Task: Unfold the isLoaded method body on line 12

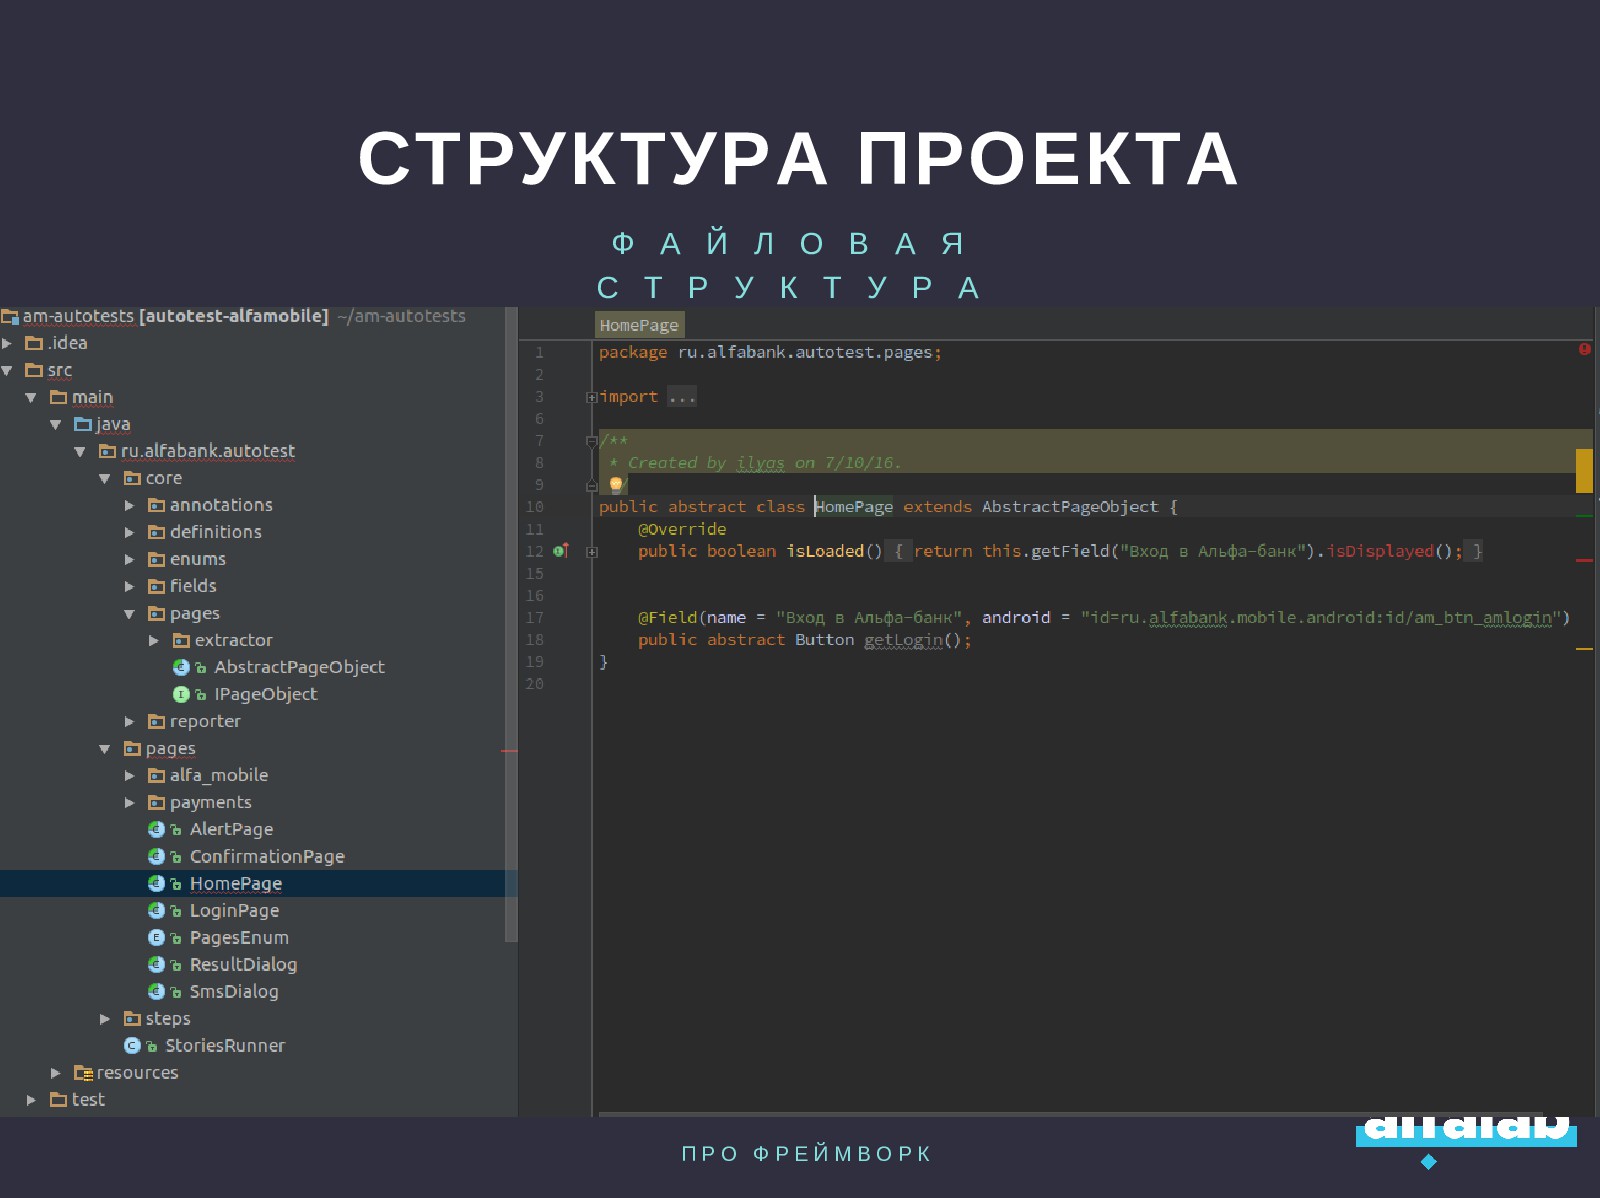Action: (x=592, y=551)
